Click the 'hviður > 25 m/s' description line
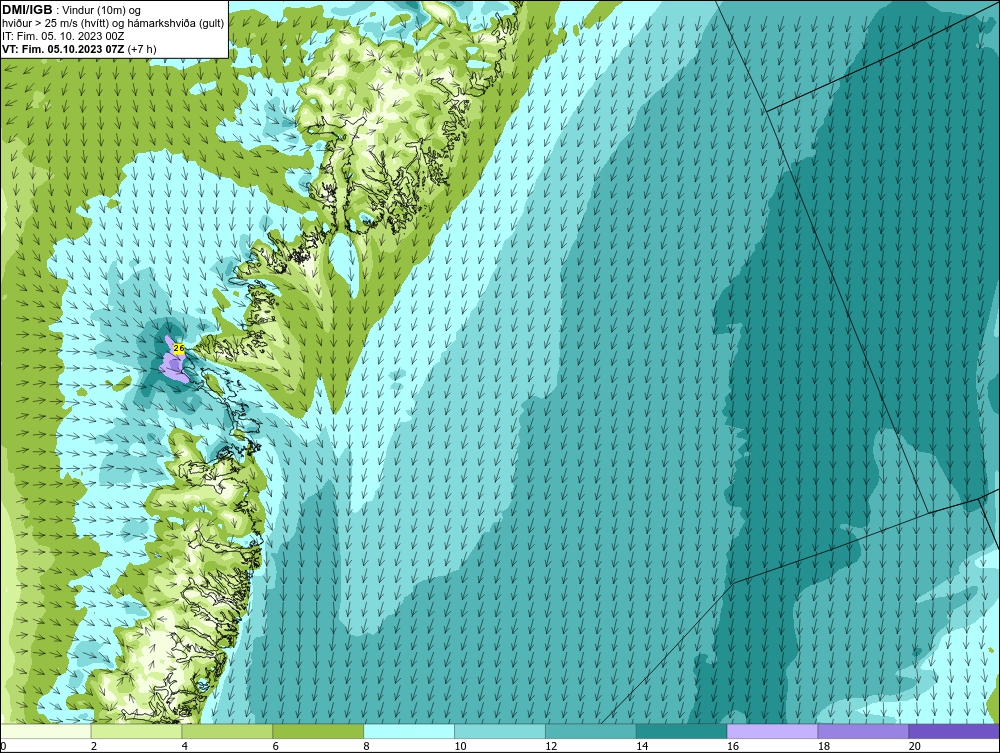The image size is (1000, 753). pyautogui.click(x=113, y=24)
